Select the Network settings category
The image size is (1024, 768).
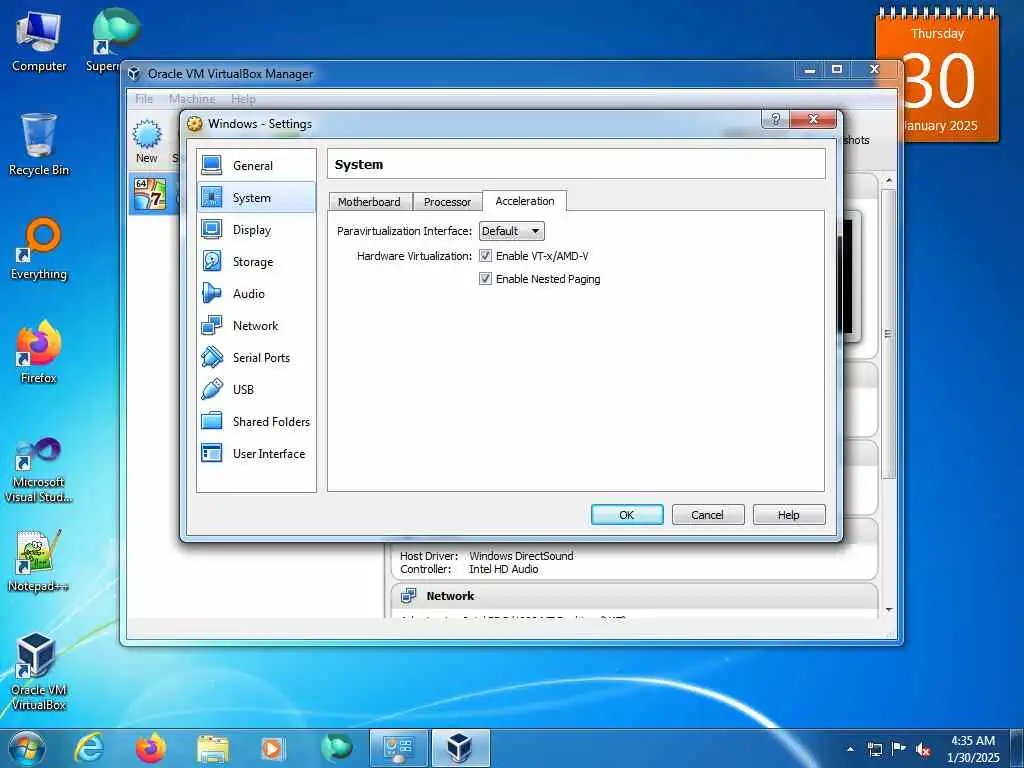256,325
